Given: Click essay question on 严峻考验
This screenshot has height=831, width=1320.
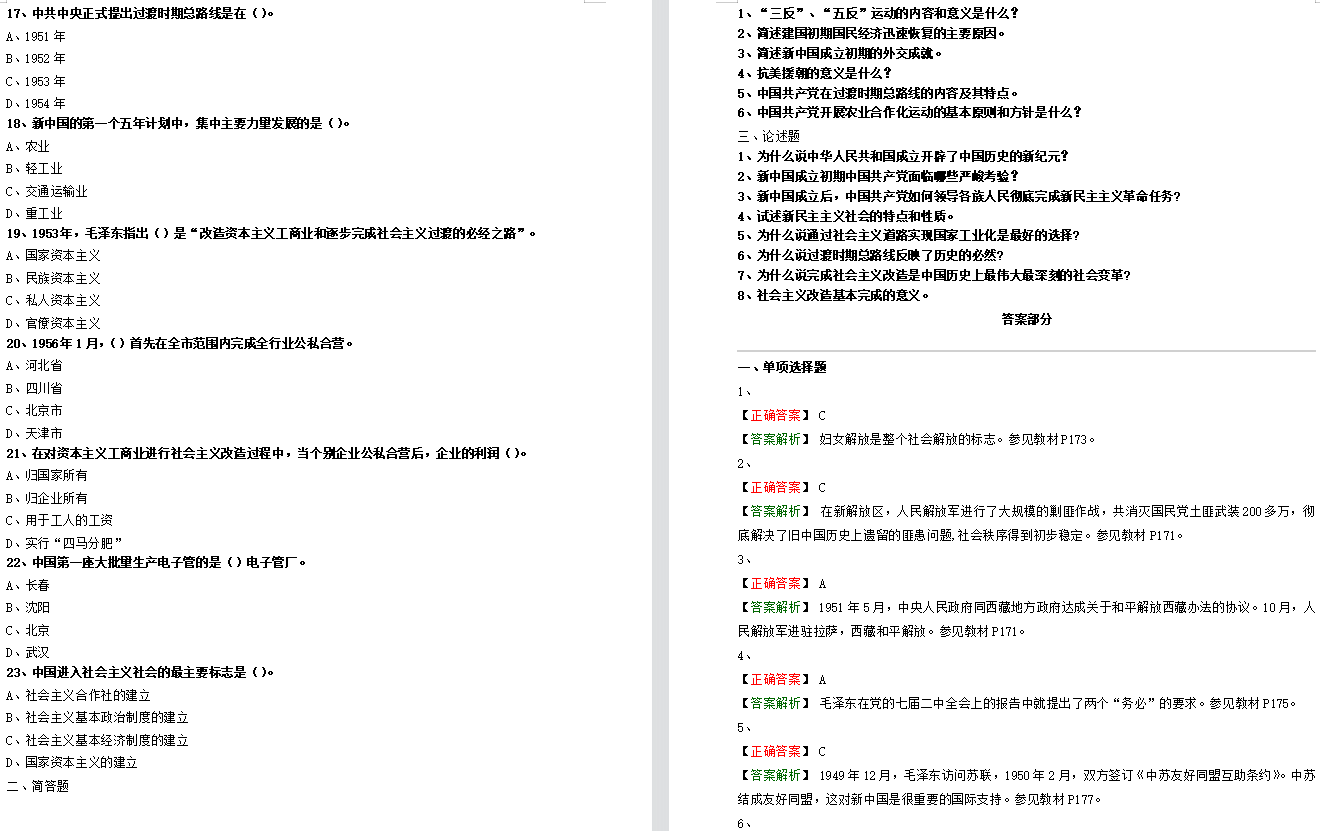Looking at the screenshot, I should (x=878, y=177).
